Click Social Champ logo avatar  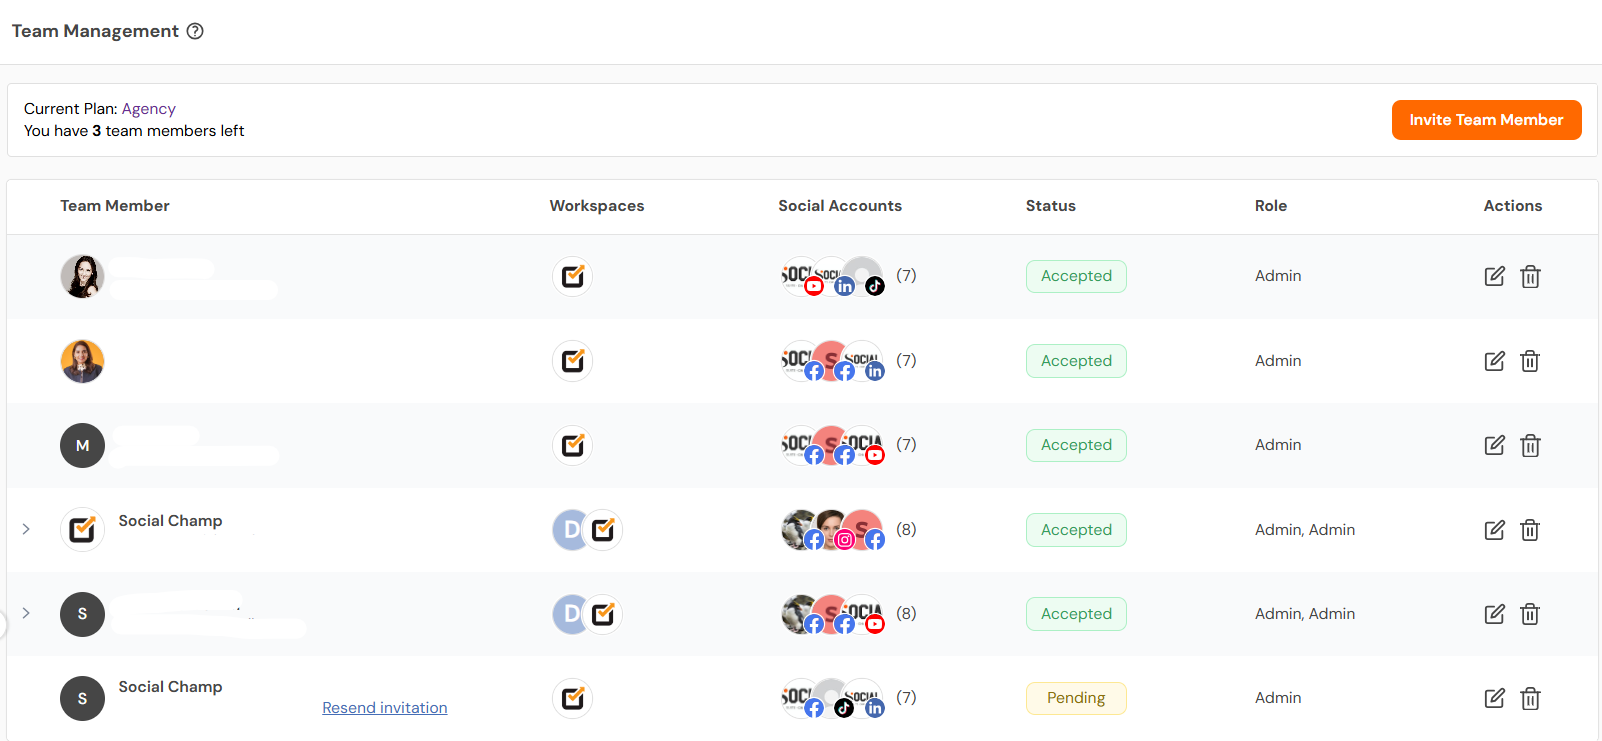[82, 530]
